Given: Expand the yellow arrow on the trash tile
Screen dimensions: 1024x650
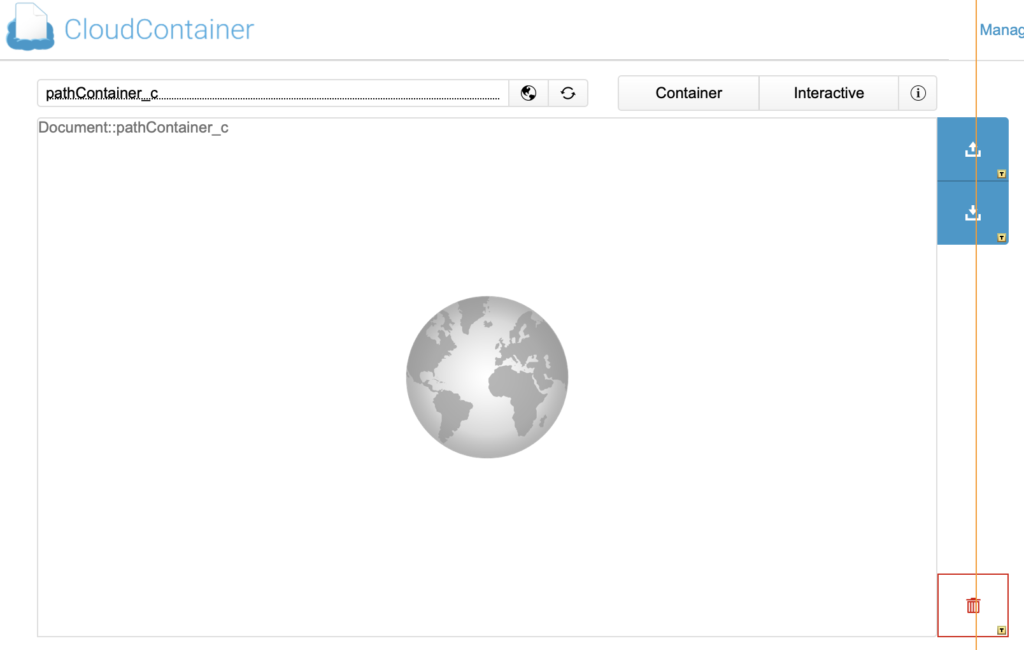Looking at the screenshot, I should (x=1001, y=630).
